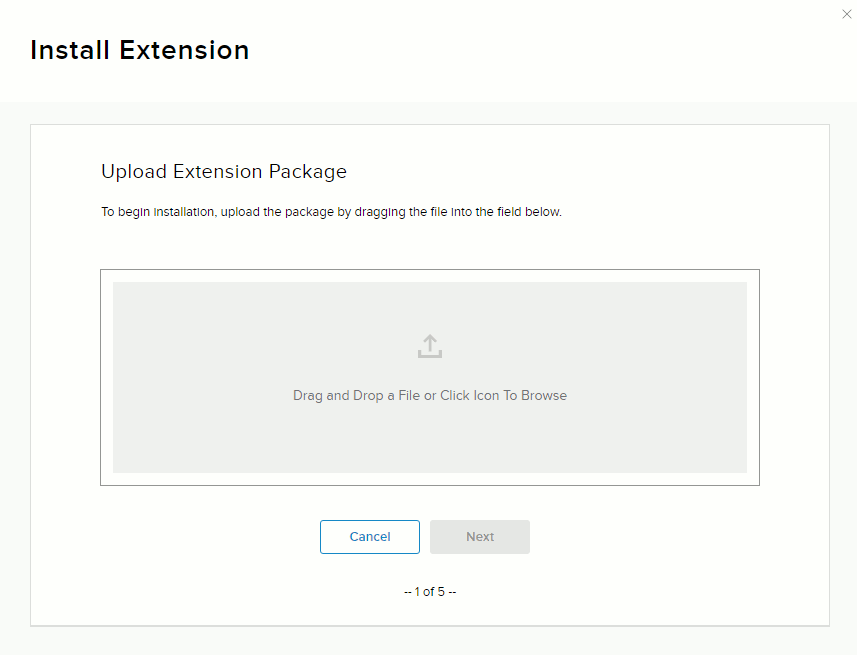The width and height of the screenshot is (857, 655).
Task: Click the word 'Package' in the section heading
Action: [x=308, y=171]
